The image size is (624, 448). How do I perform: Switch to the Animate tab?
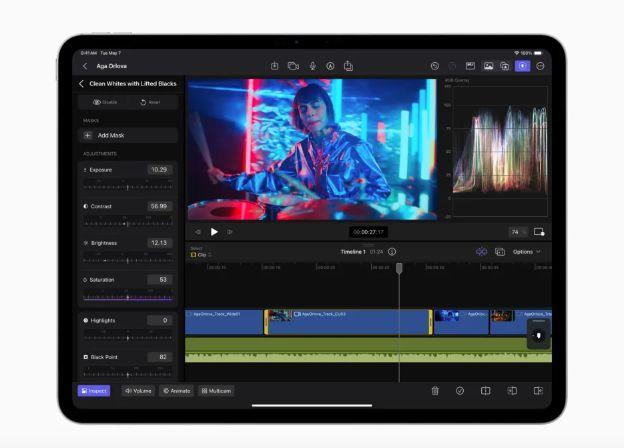[177, 391]
